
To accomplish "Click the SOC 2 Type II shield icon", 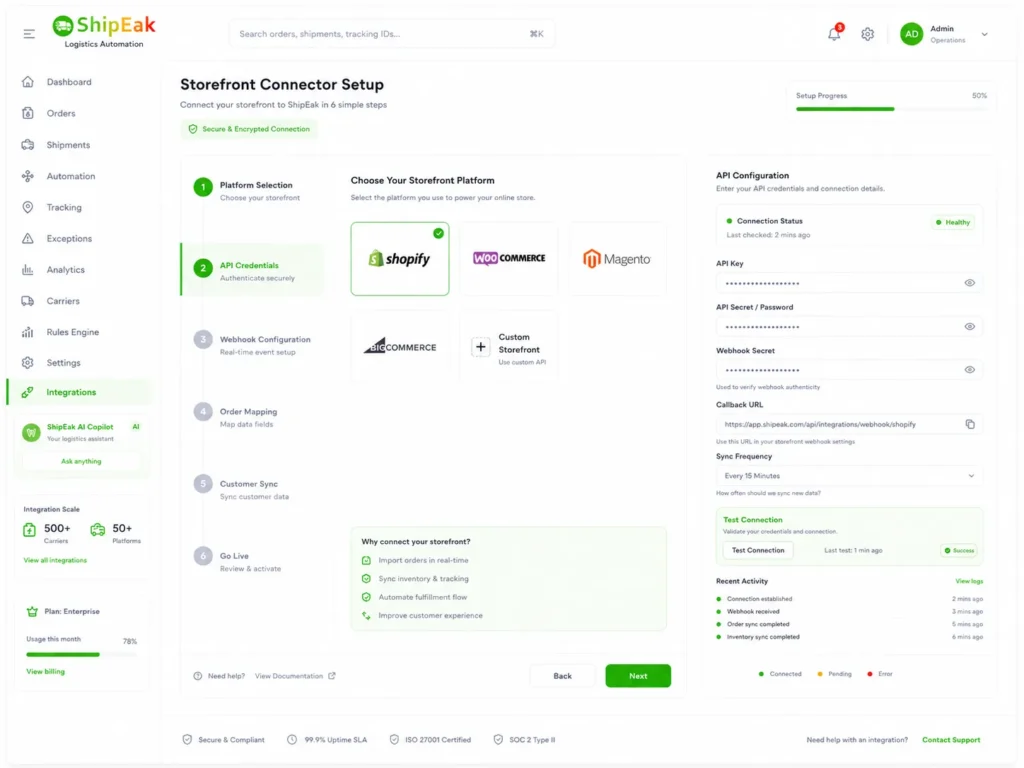I will click(x=498, y=740).
